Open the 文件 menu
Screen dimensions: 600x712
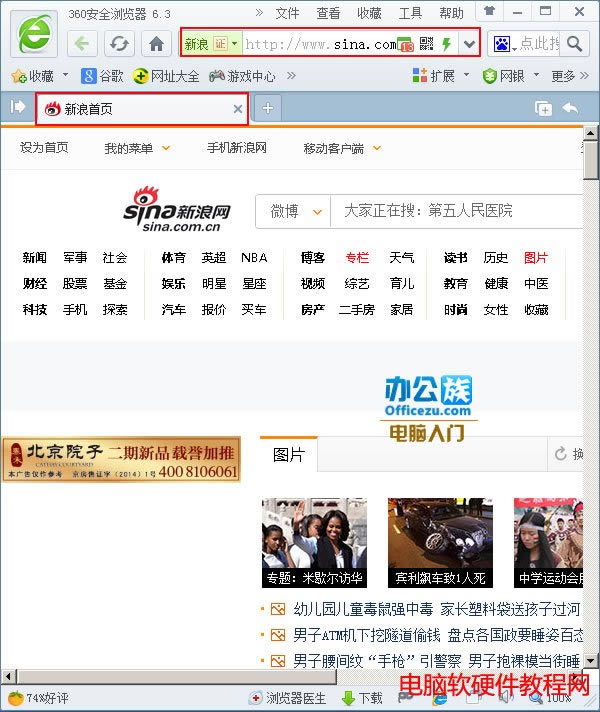pos(288,13)
